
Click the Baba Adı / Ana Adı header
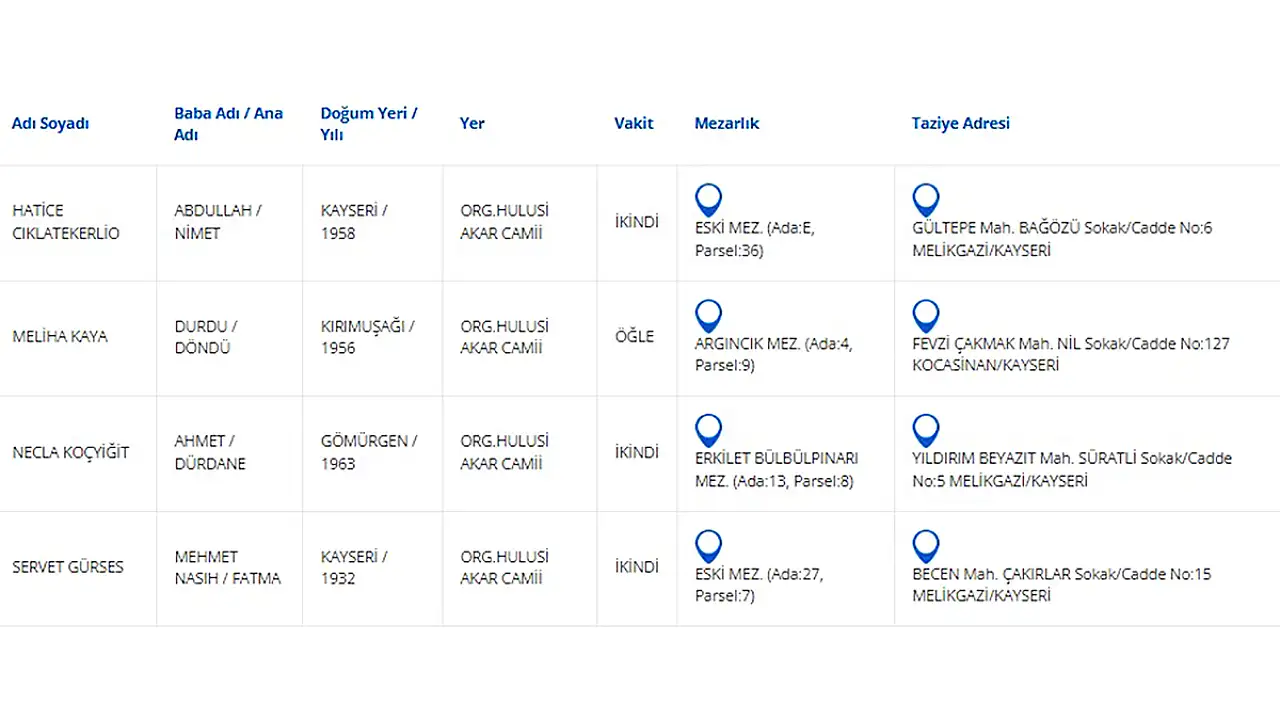tap(228, 124)
